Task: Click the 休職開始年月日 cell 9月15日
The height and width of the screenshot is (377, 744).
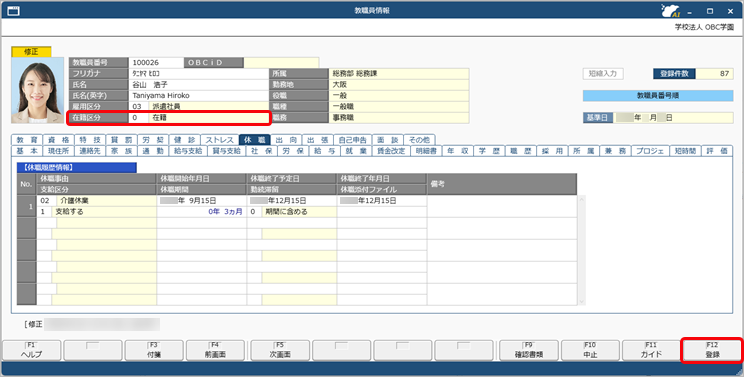Action: 201,201
